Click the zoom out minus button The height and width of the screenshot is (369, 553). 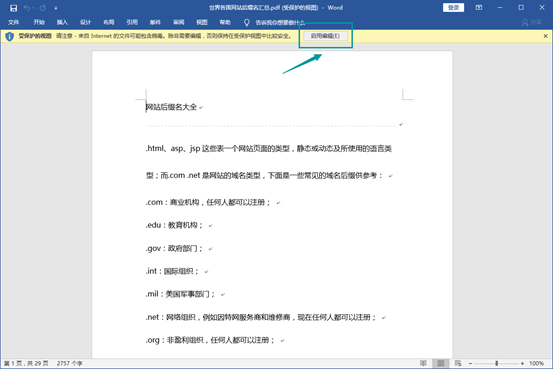[470, 363]
